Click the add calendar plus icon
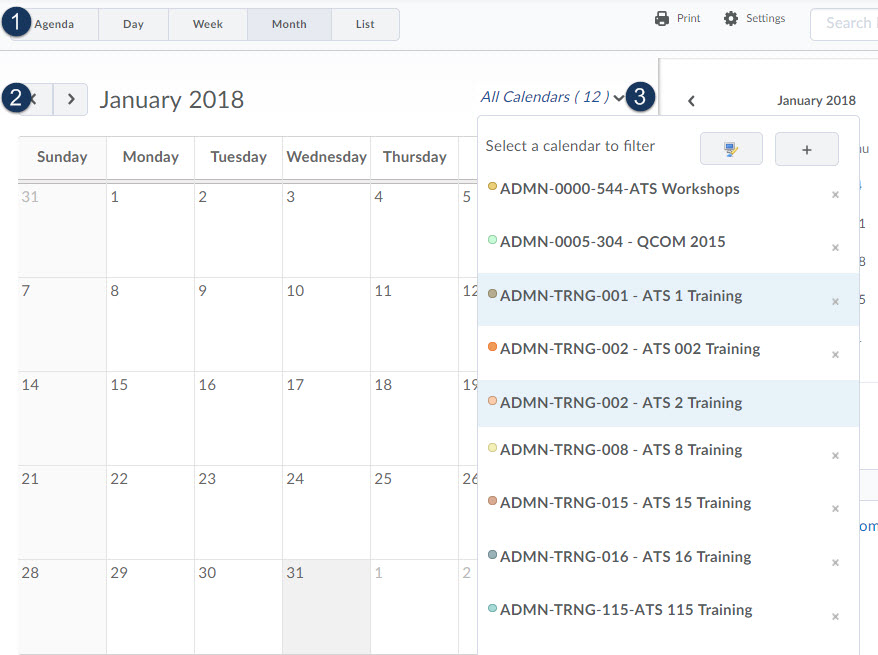878x655 pixels. 806,148
